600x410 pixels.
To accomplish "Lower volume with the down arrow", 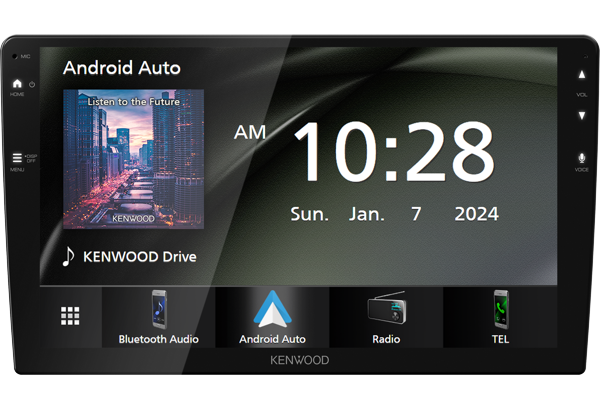I will click(582, 115).
